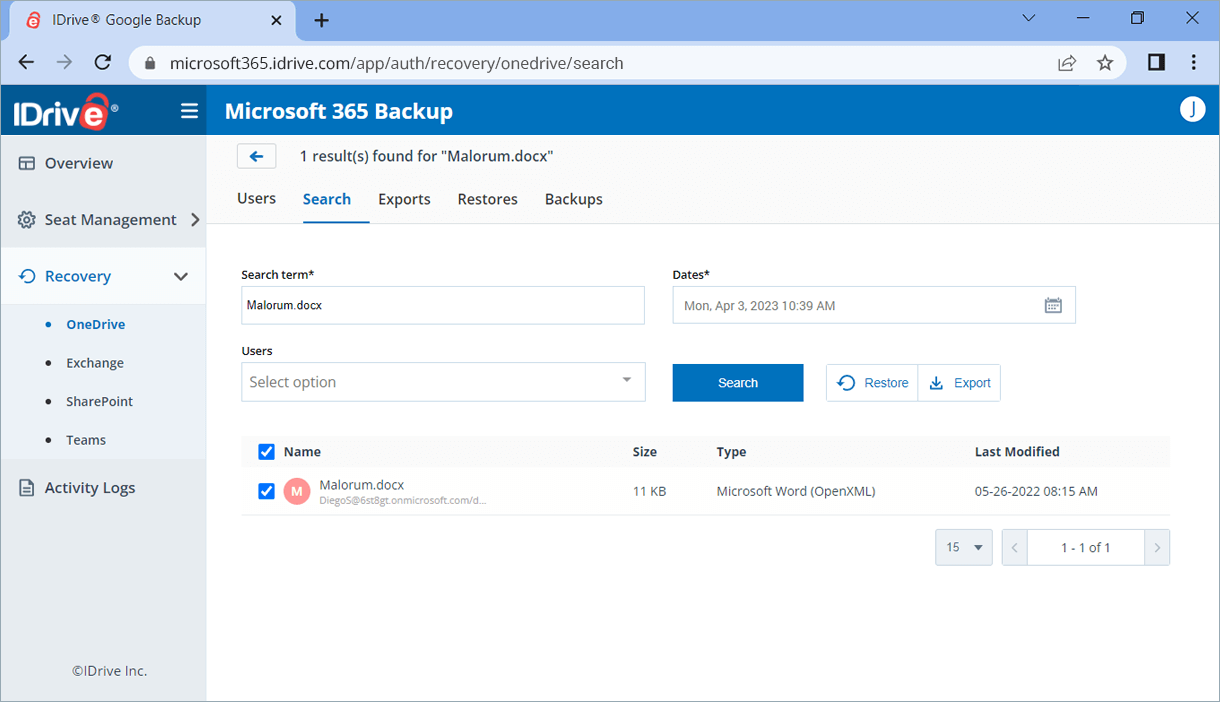Click the back arrow button
Screen dimensions: 1220x702
[256, 156]
